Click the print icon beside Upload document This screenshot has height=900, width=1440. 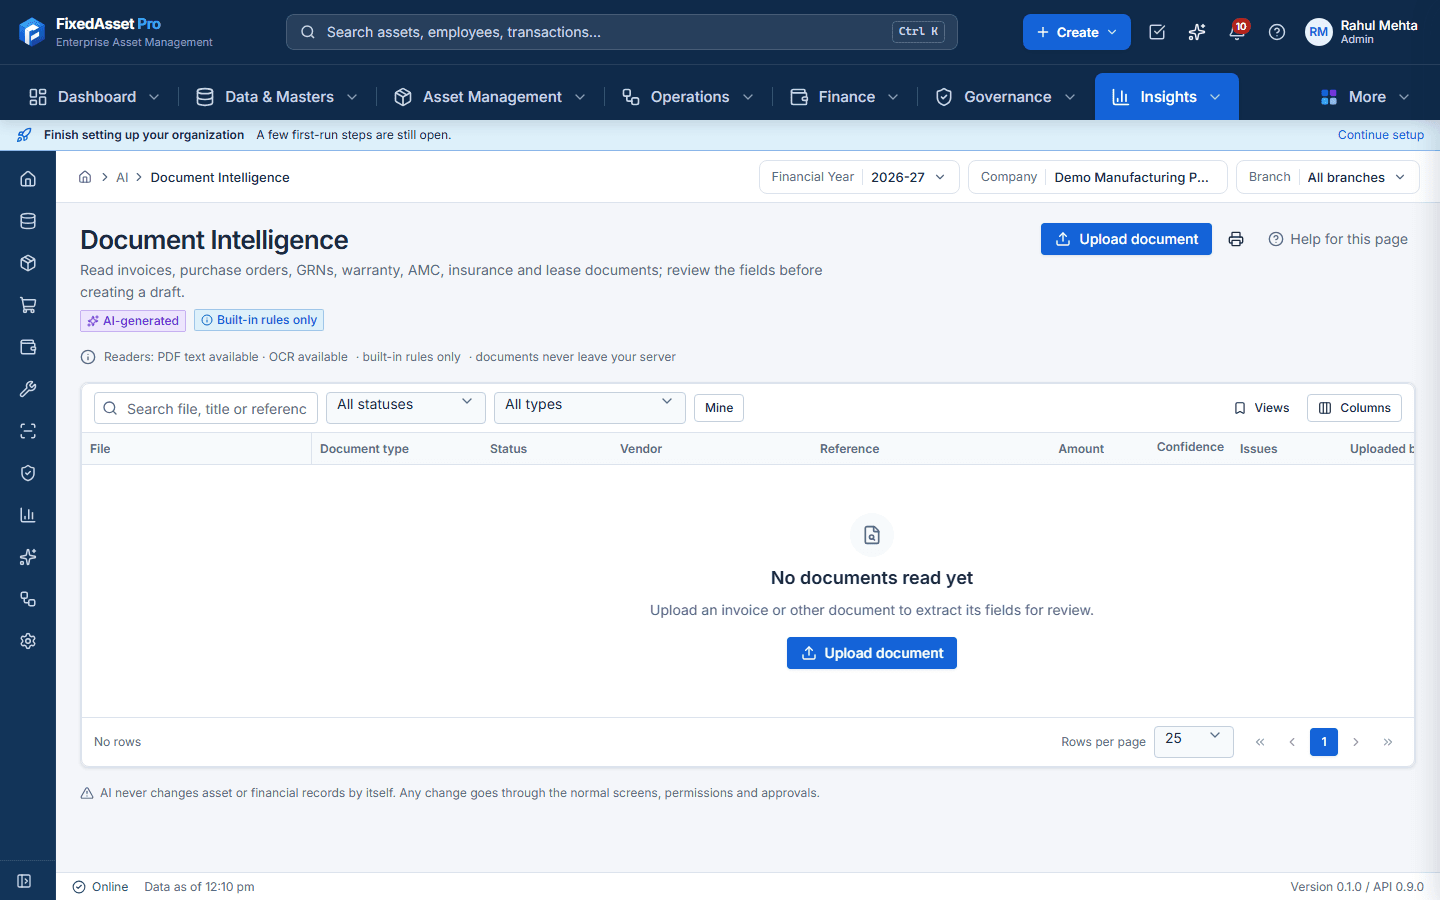coord(1236,239)
